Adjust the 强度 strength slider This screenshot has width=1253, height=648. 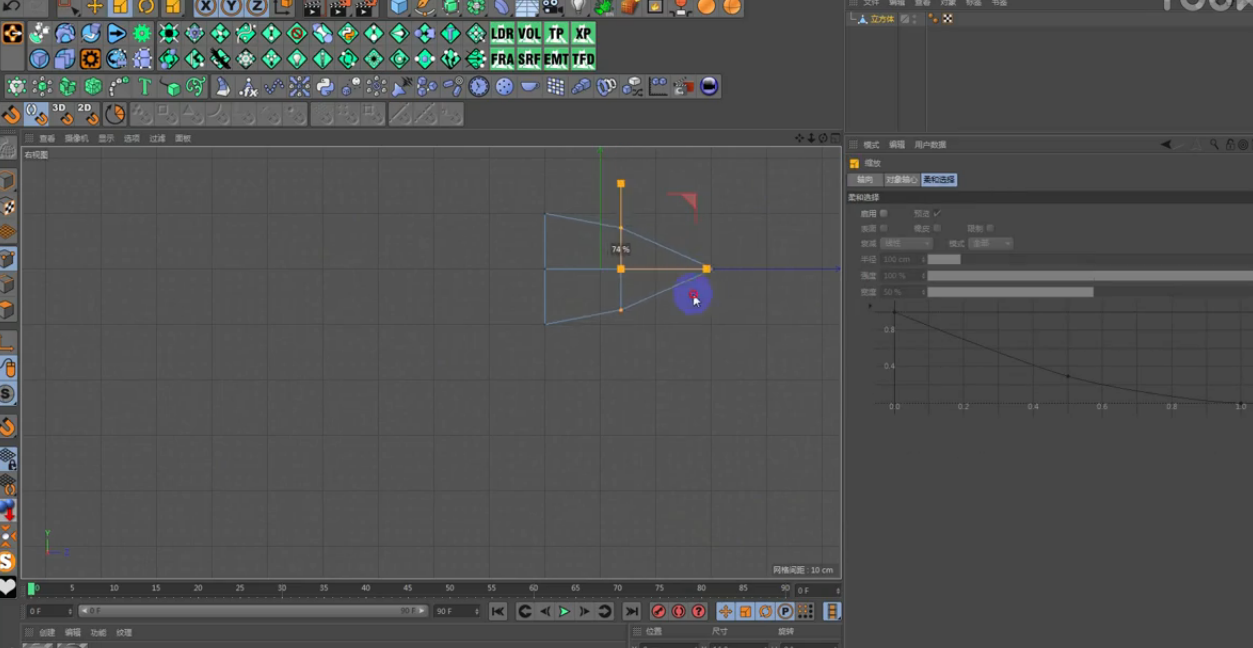[1090, 275]
